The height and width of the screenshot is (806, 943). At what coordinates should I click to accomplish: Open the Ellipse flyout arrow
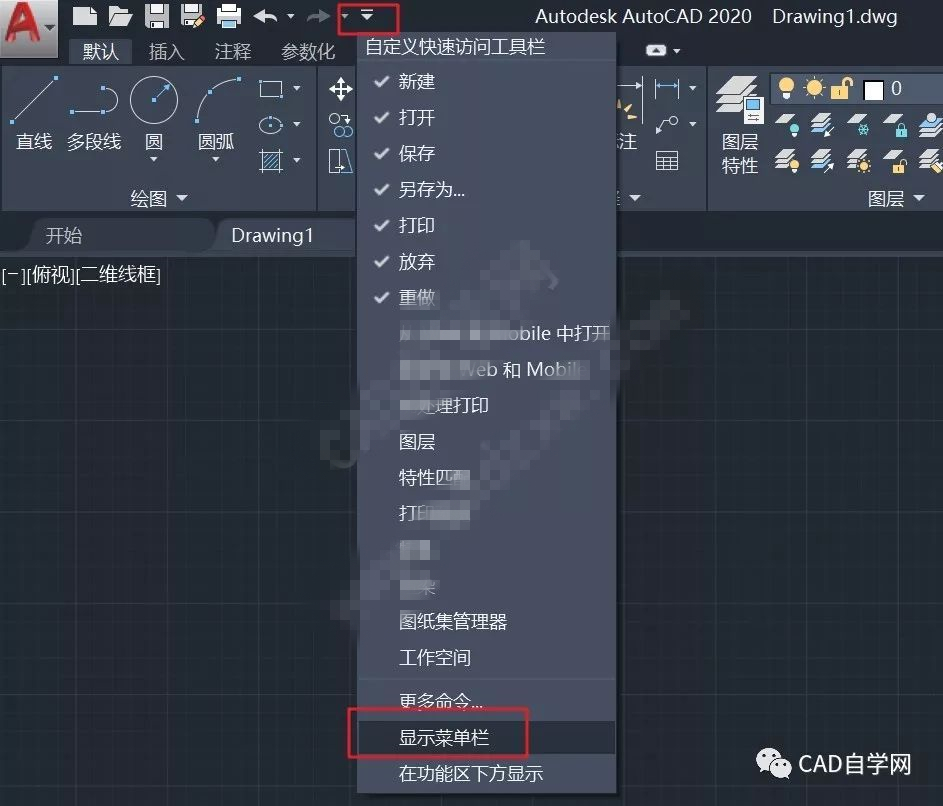click(x=296, y=125)
